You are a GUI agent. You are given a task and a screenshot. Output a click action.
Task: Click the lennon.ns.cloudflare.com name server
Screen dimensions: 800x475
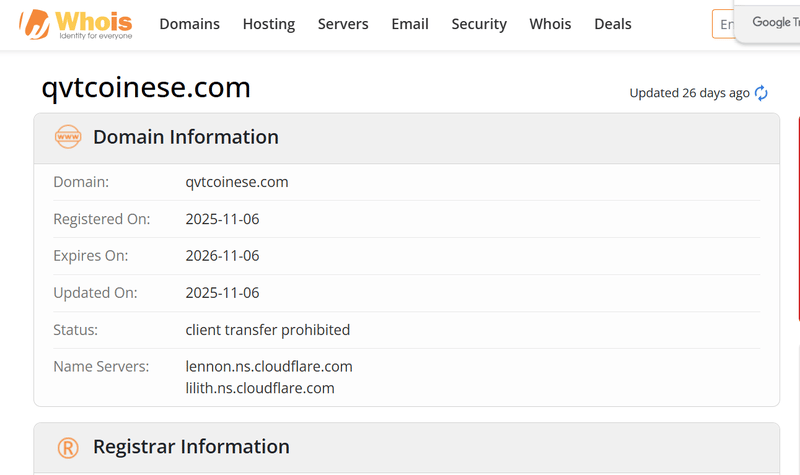coord(269,366)
